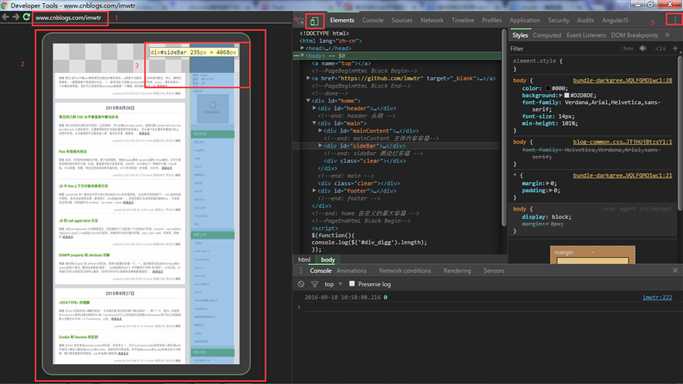683x384 pixels.
Task: Select the script element line
Action: pyautogui.click(x=325, y=228)
